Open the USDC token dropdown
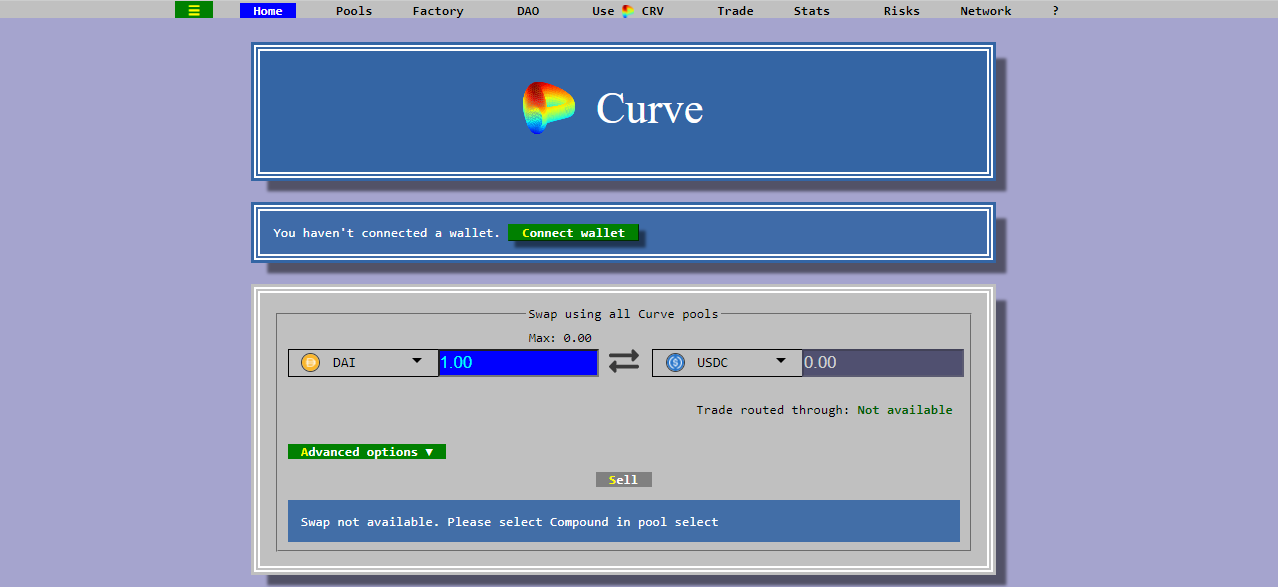Screen dimensions: 1278x587 (x=727, y=362)
